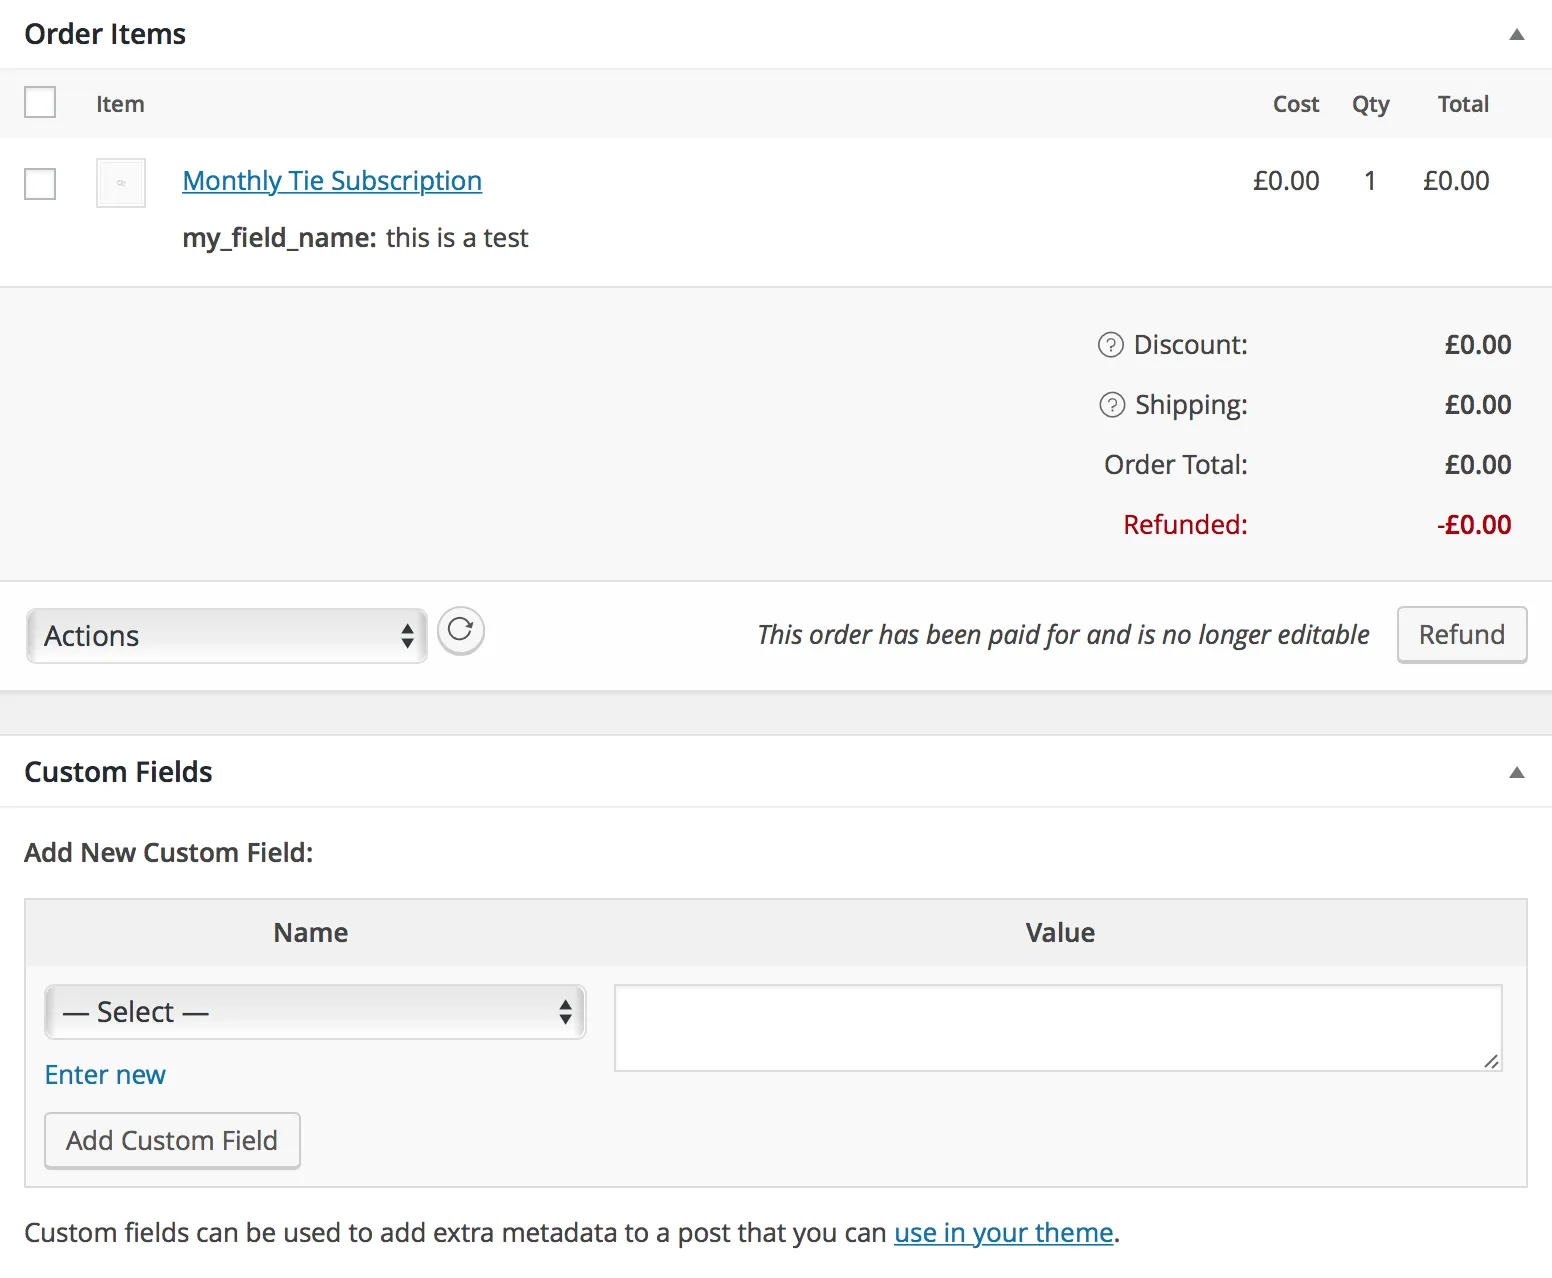Viewport: 1552px width, 1278px height.
Task: Toggle the select-all items checkbox in header
Action: [40, 103]
